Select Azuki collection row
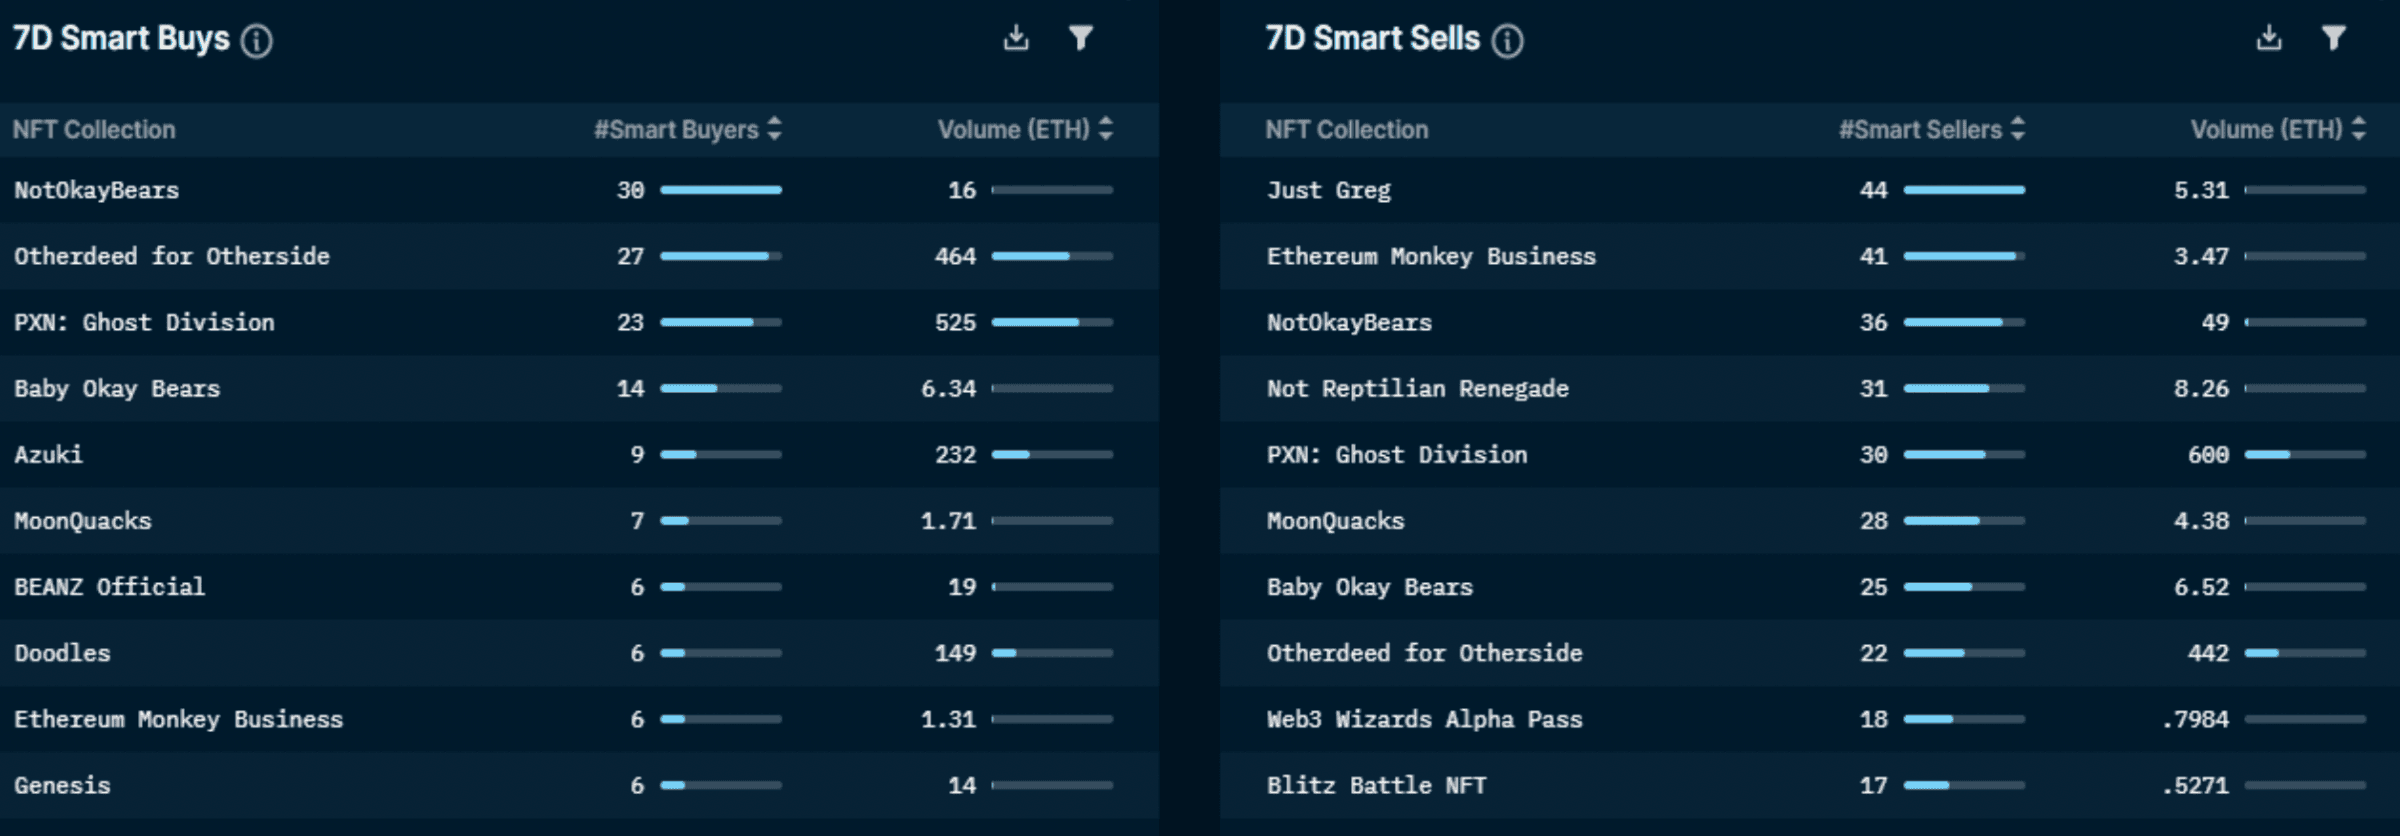The height and width of the screenshot is (836, 2400). 579,454
